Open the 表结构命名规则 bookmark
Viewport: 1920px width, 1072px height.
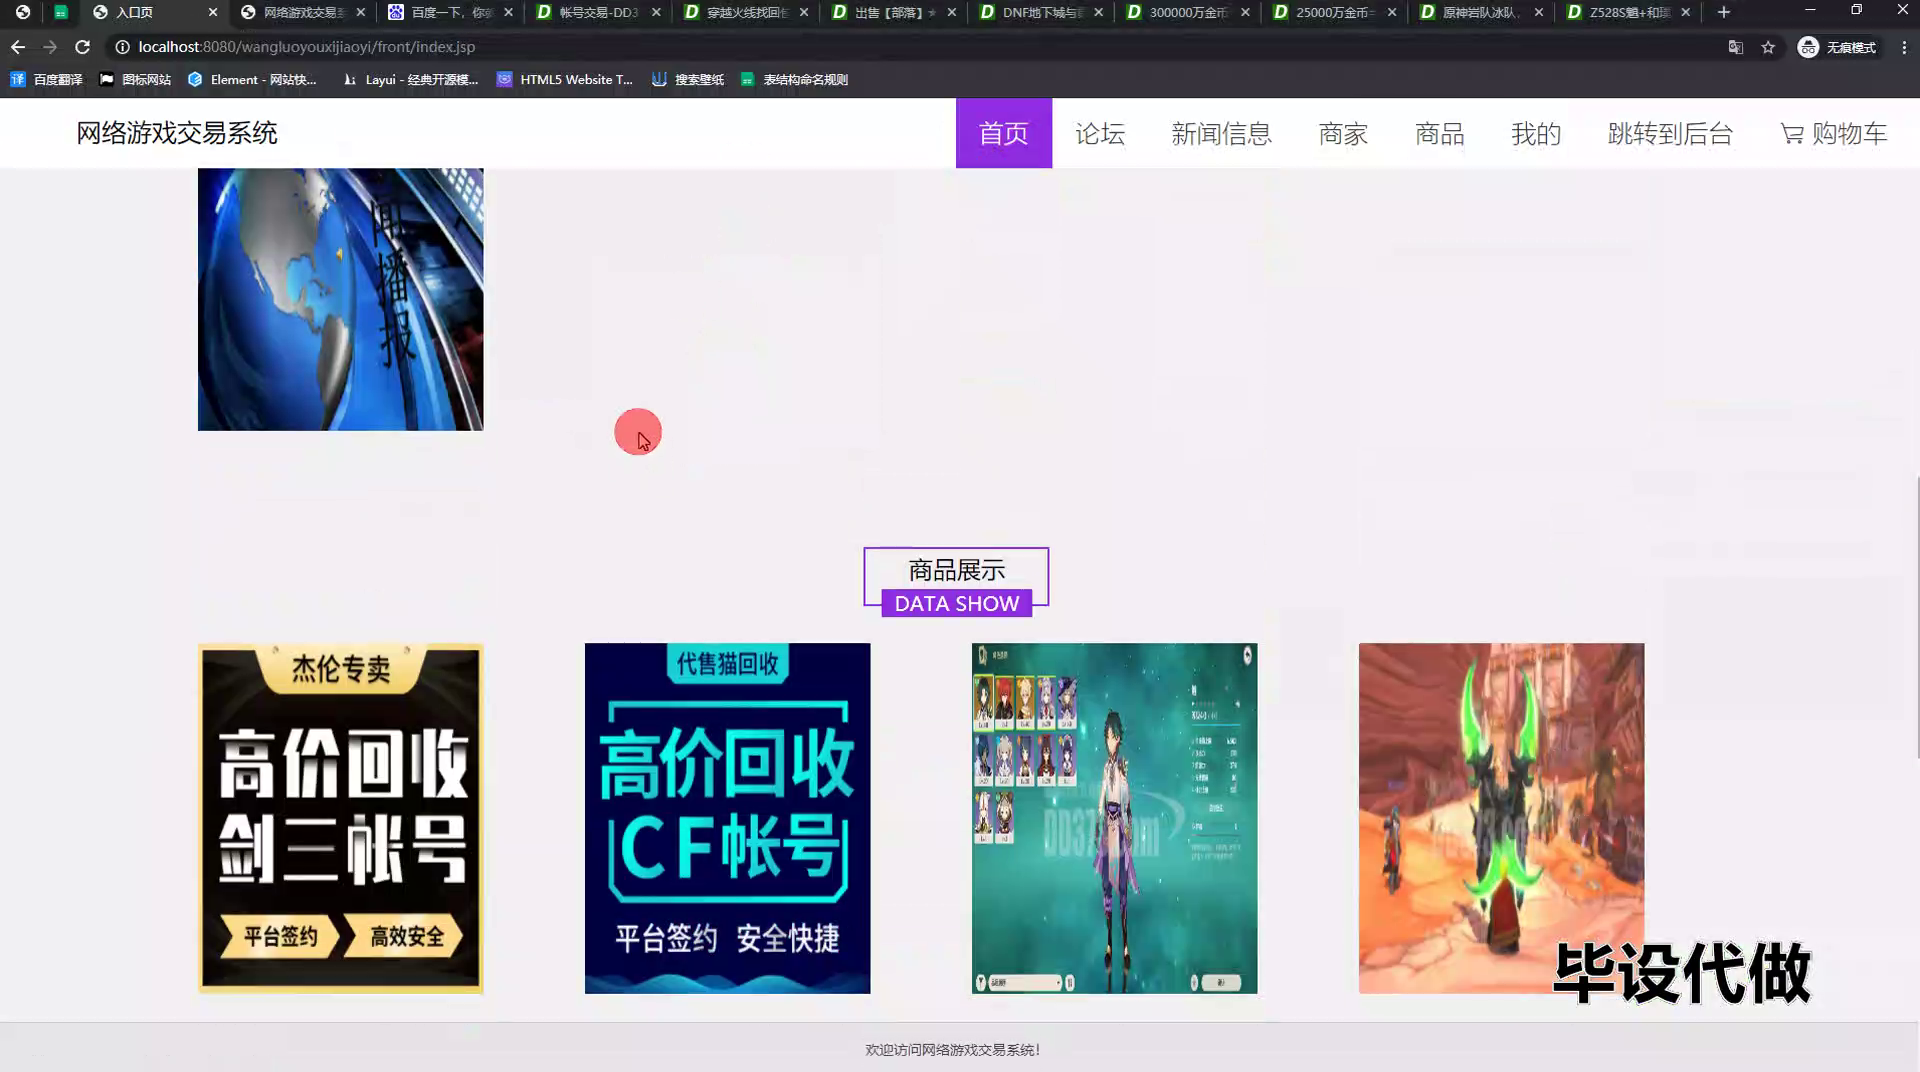(x=794, y=80)
